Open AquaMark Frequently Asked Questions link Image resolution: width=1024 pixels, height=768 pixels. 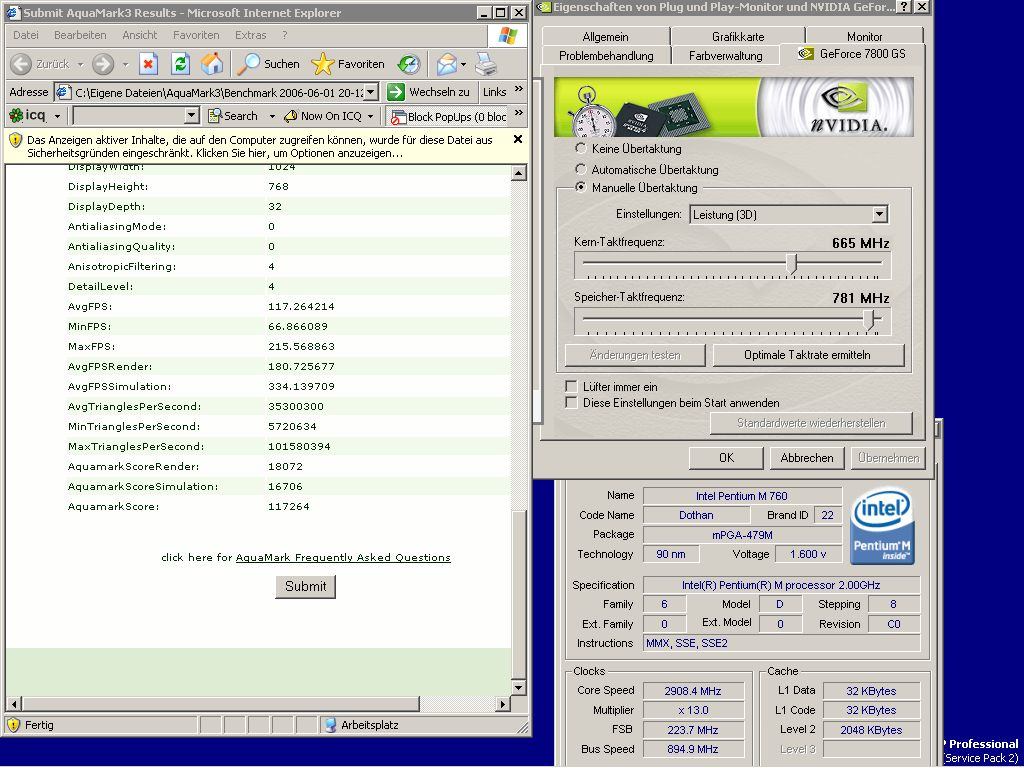click(x=343, y=558)
